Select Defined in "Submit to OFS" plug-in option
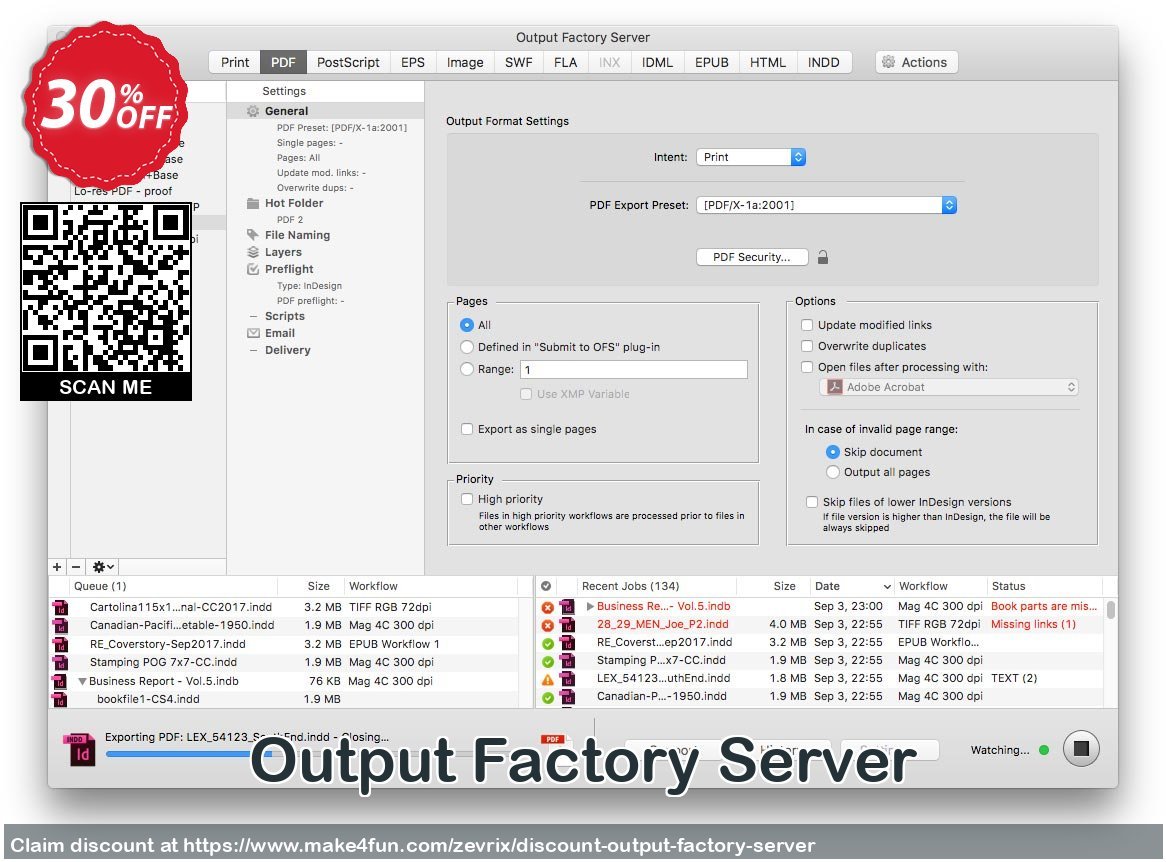Screen dimensions: 1166x862 pos(467,347)
